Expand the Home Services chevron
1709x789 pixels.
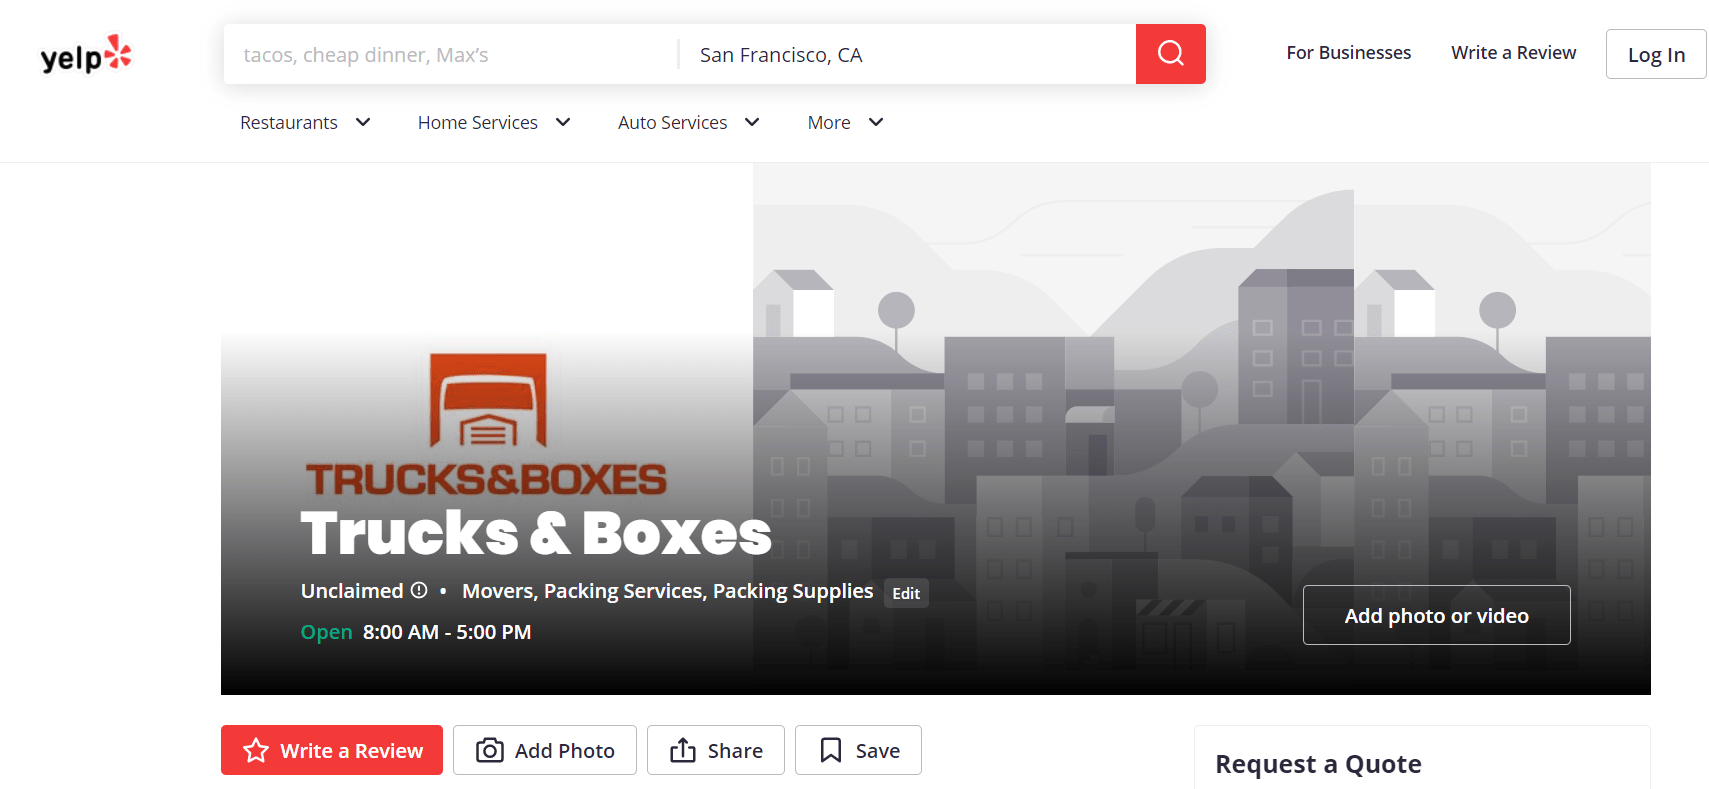(563, 122)
